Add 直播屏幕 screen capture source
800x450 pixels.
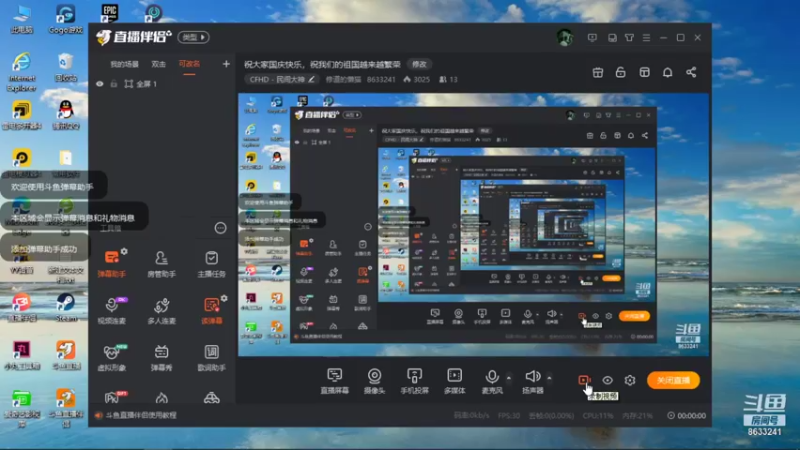(x=335, y=381)
